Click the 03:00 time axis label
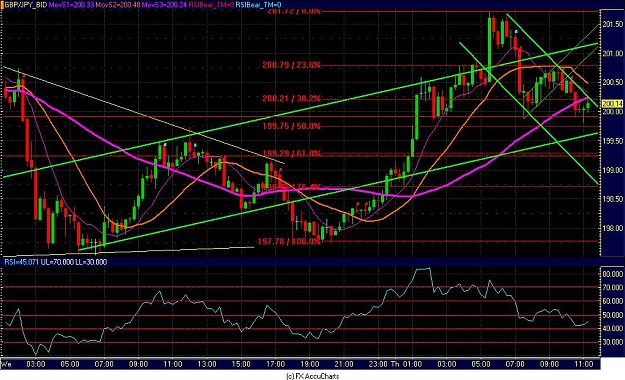This screenshot has height=380, width=625. [35, 364]
